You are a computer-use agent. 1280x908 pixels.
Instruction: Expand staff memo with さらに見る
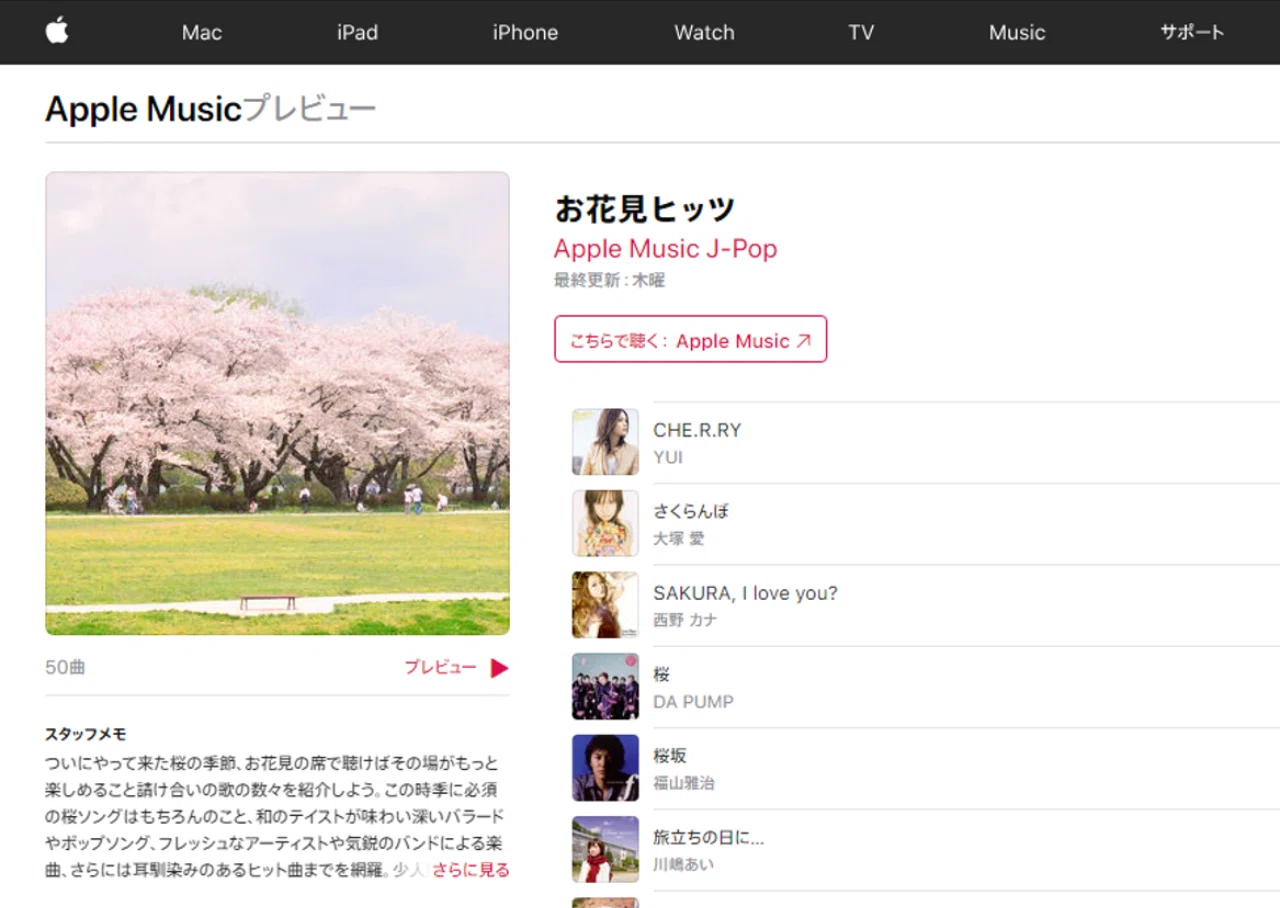point(471,870)
